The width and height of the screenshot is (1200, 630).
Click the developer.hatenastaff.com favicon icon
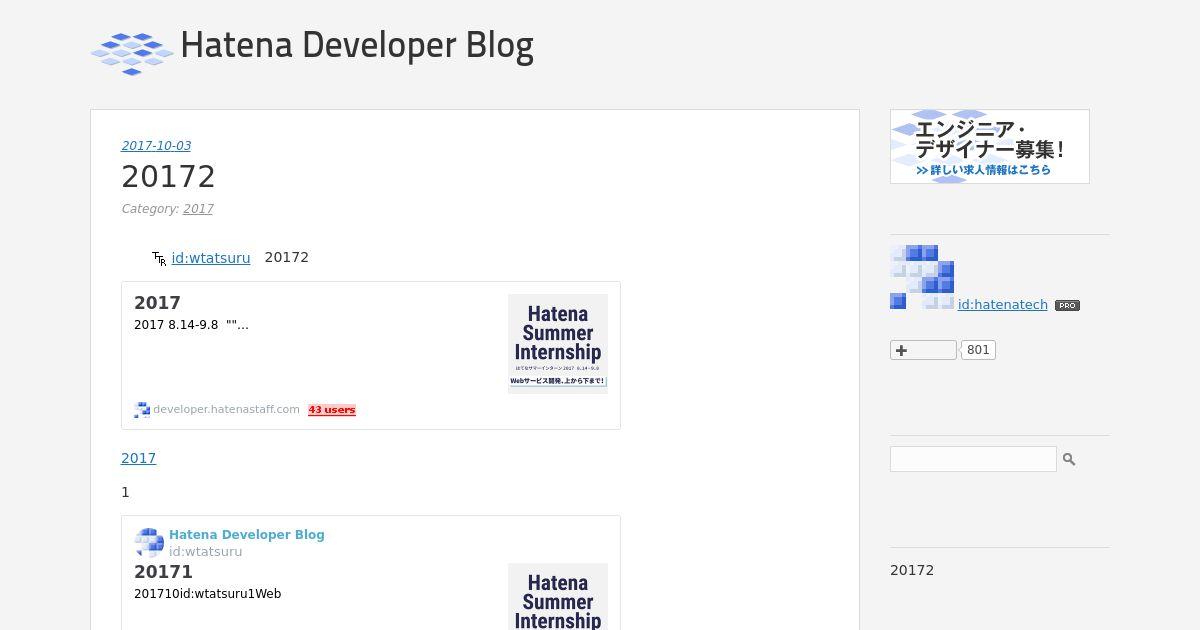pos(142,410)
